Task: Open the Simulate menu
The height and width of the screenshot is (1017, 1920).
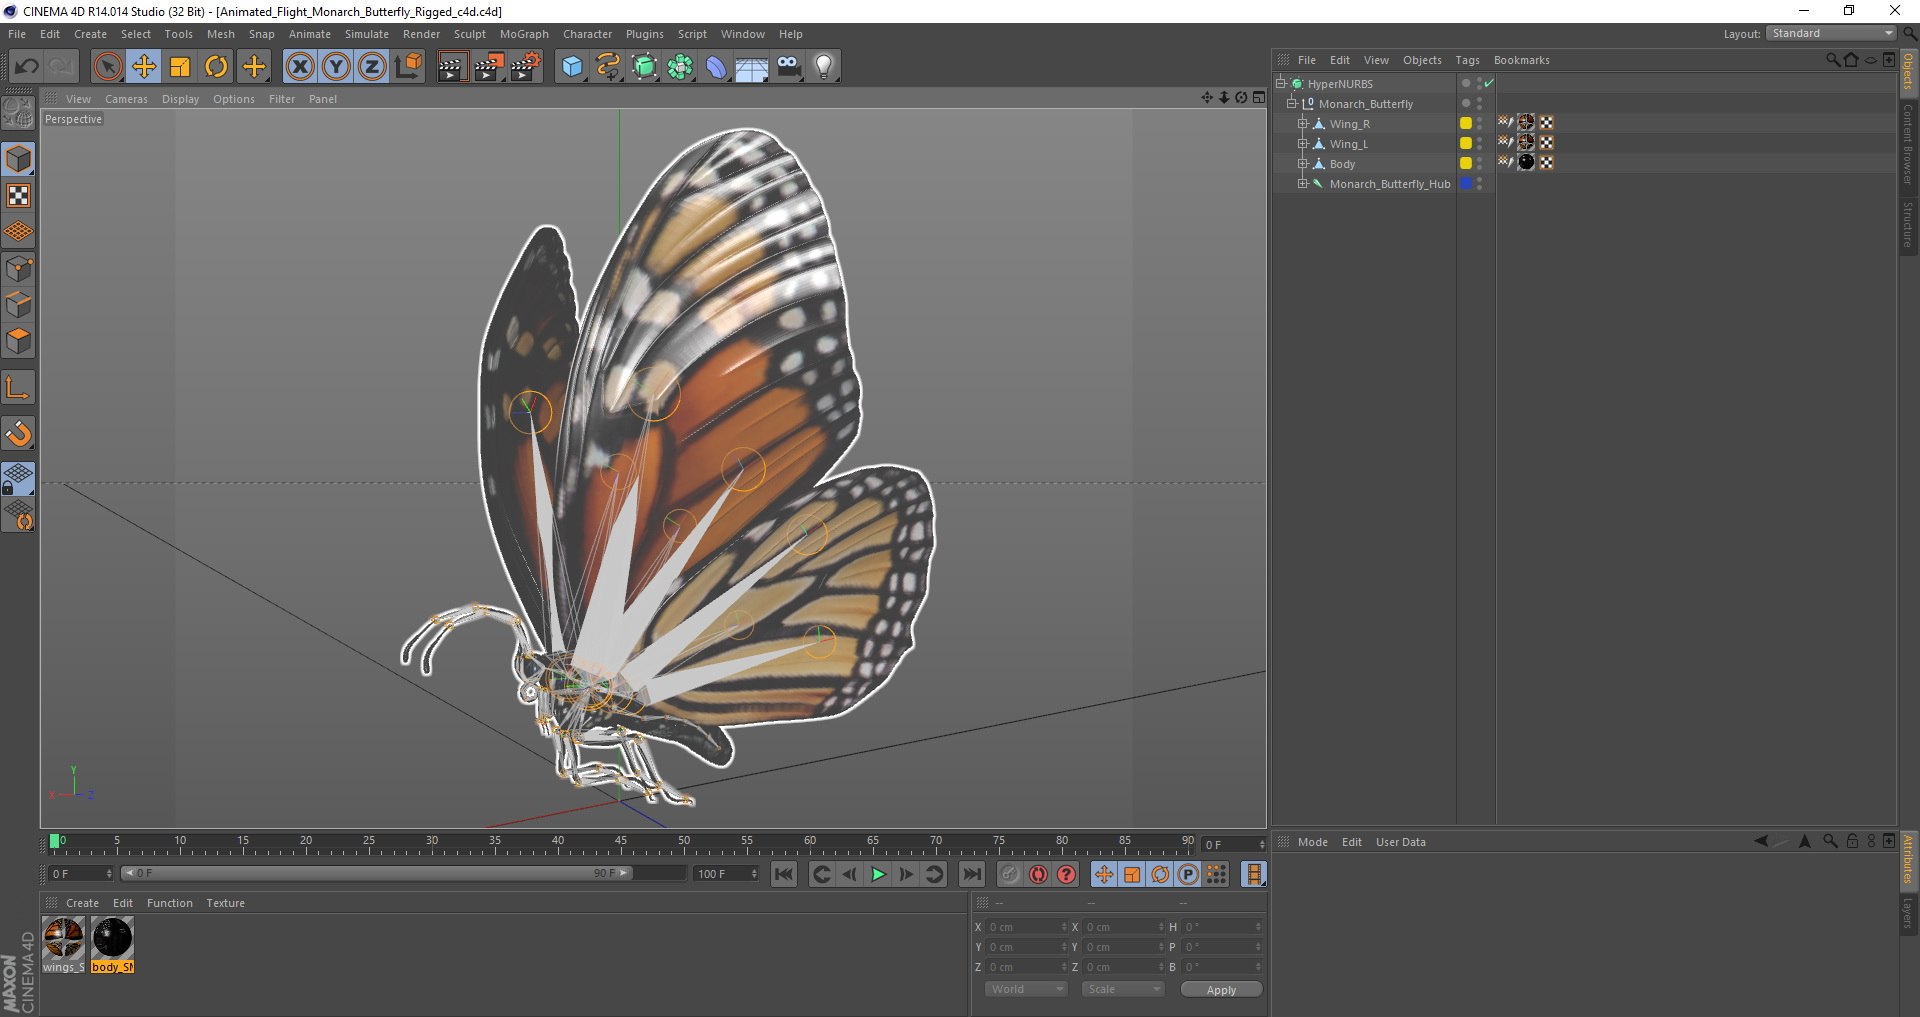Action: [367, 34]
